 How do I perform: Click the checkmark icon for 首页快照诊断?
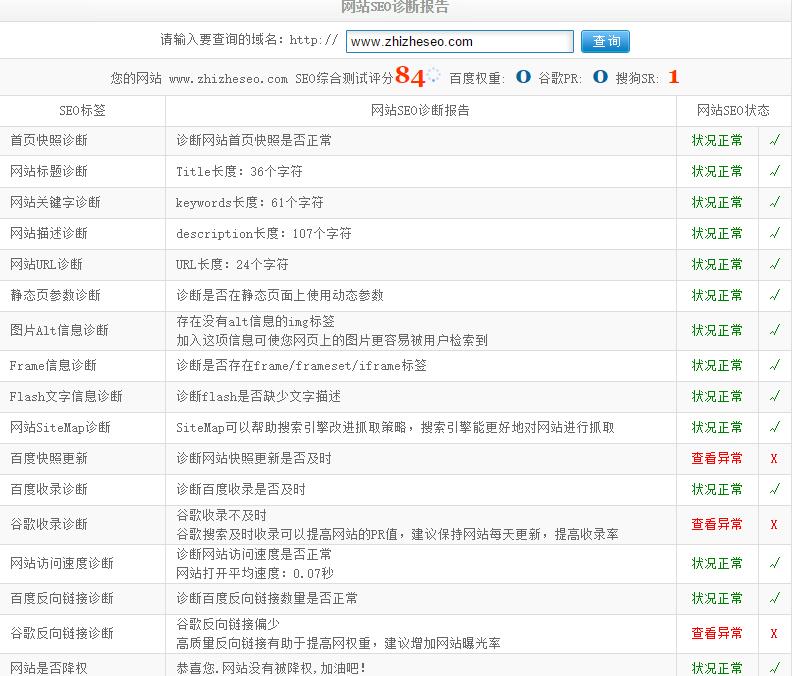pyautogui.click(x=774, y=141)
